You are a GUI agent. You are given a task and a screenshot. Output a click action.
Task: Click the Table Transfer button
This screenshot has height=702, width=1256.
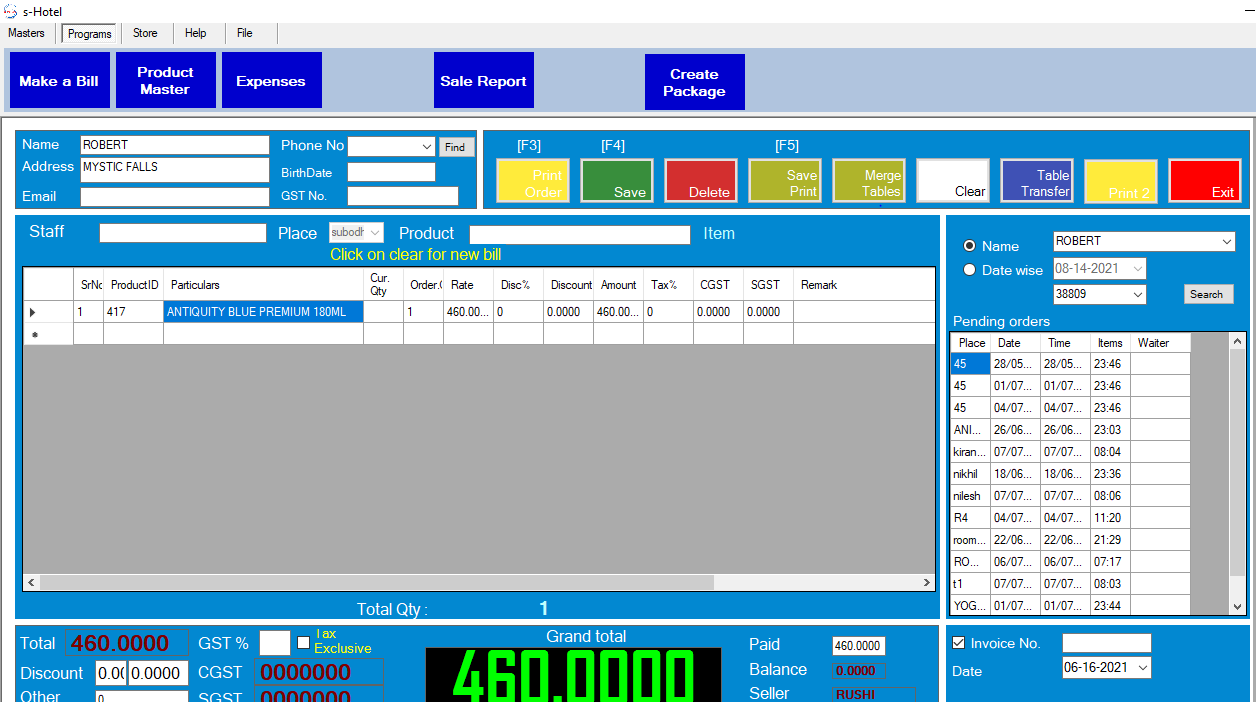(x=1037, y=182)
